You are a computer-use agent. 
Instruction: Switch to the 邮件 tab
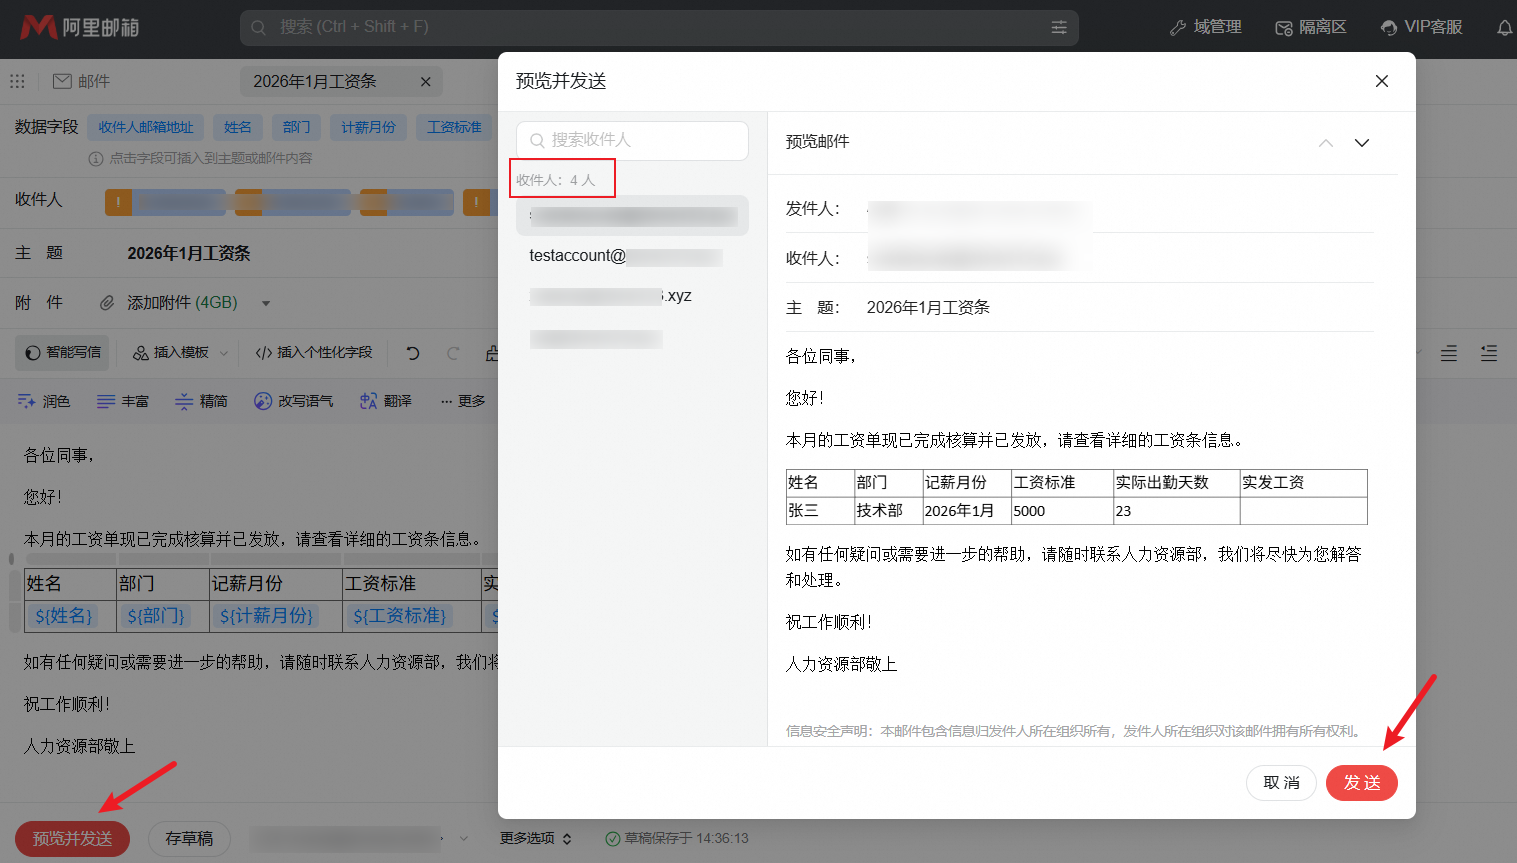(82, 81)
